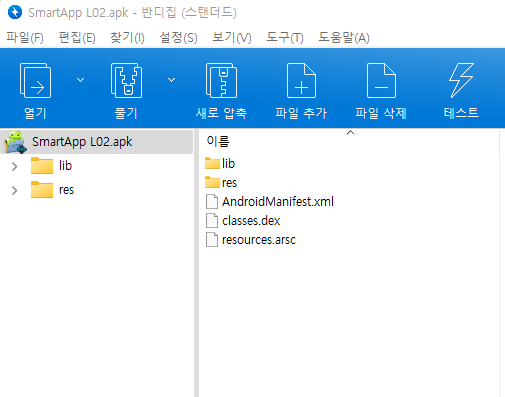Open the 파일(F) menu
The height and width of the screenshot is (397, 505).
(x=25, y=37)
